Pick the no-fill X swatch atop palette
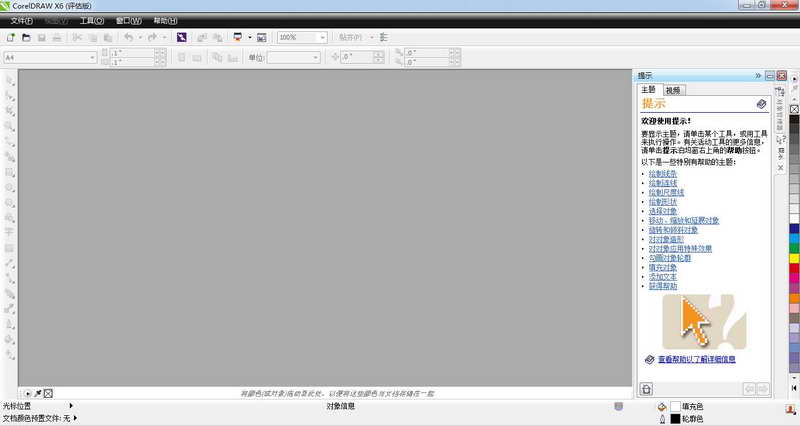 point(794,109)
